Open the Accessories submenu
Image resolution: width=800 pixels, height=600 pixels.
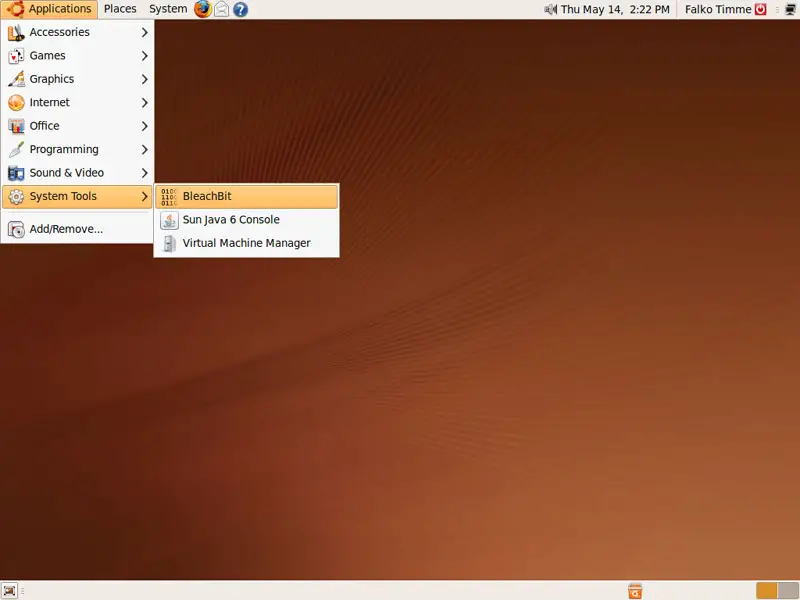point(78,32)
